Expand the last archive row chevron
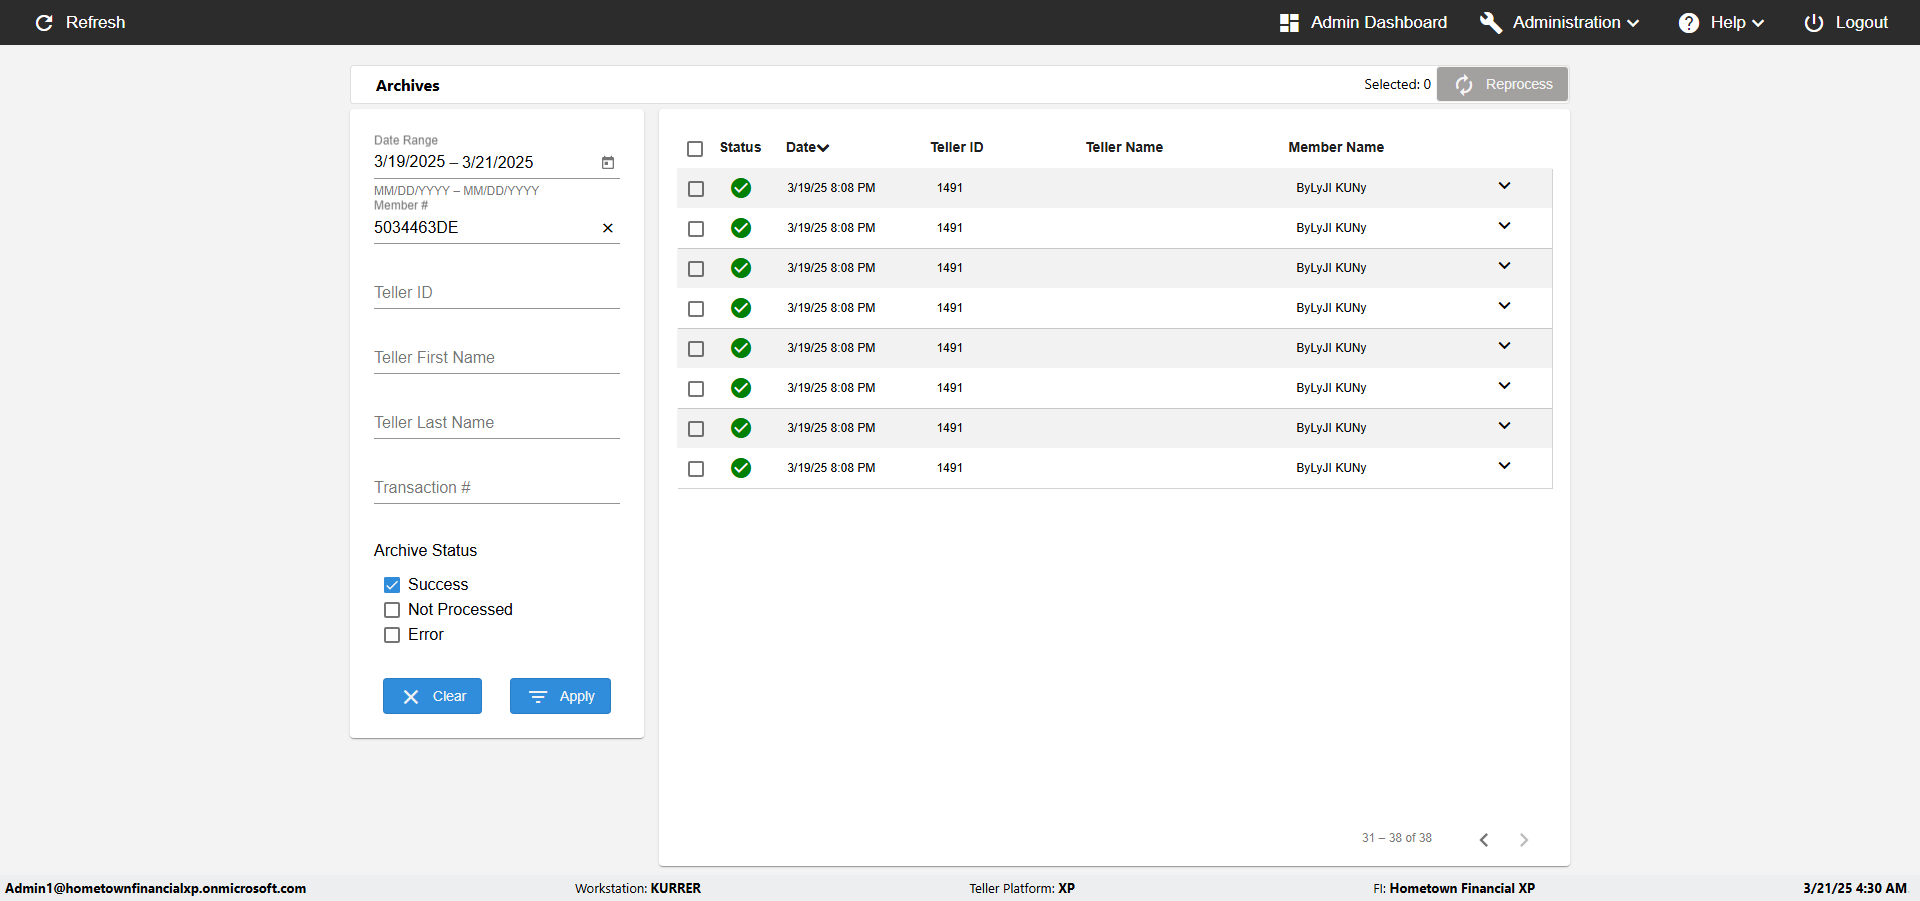This screenshot has height=901, width=1920. tap(1504, 466)
